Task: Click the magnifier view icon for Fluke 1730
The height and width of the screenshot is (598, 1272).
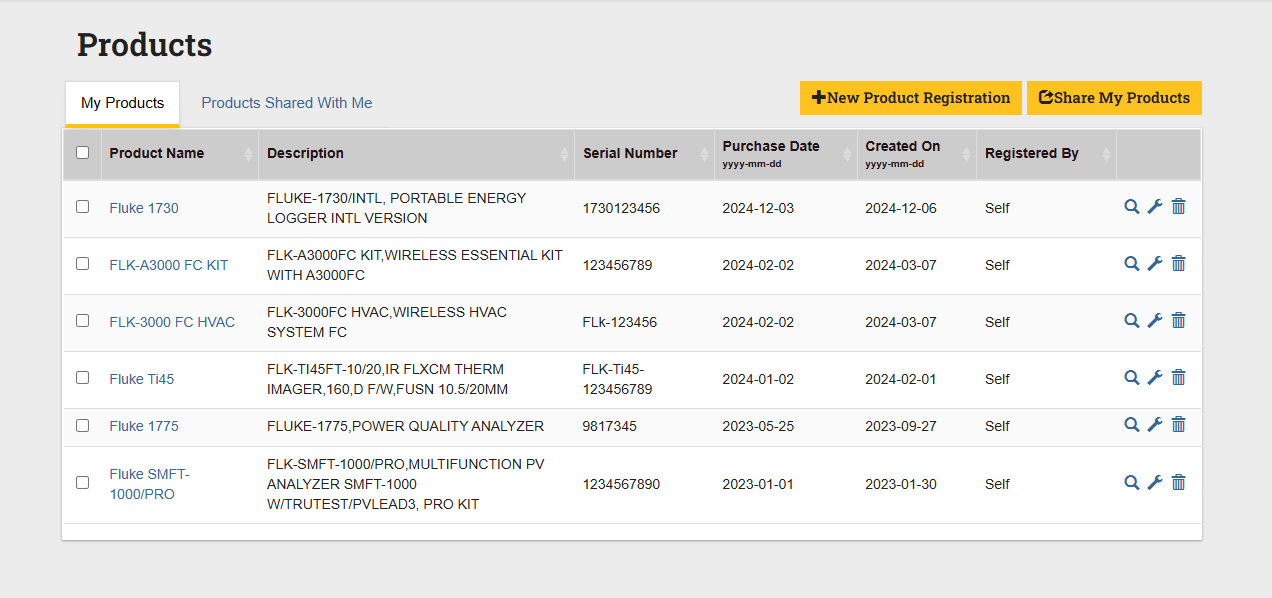Action: click(x=1131, y=207)
